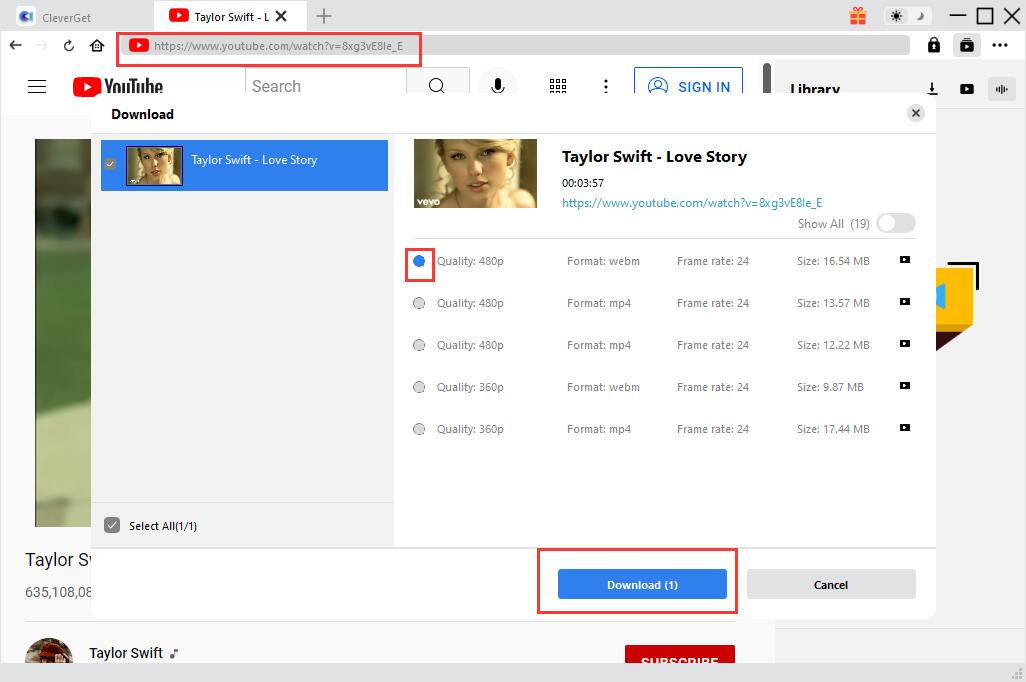
Task: Select the 480p mp4 13.57 MB option
Action: click(419, 303)
